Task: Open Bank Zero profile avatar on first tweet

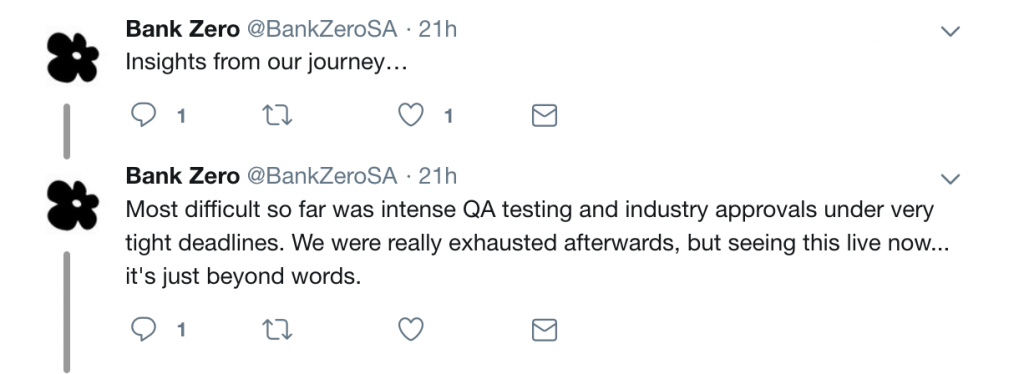Action: tap(73, 57)
